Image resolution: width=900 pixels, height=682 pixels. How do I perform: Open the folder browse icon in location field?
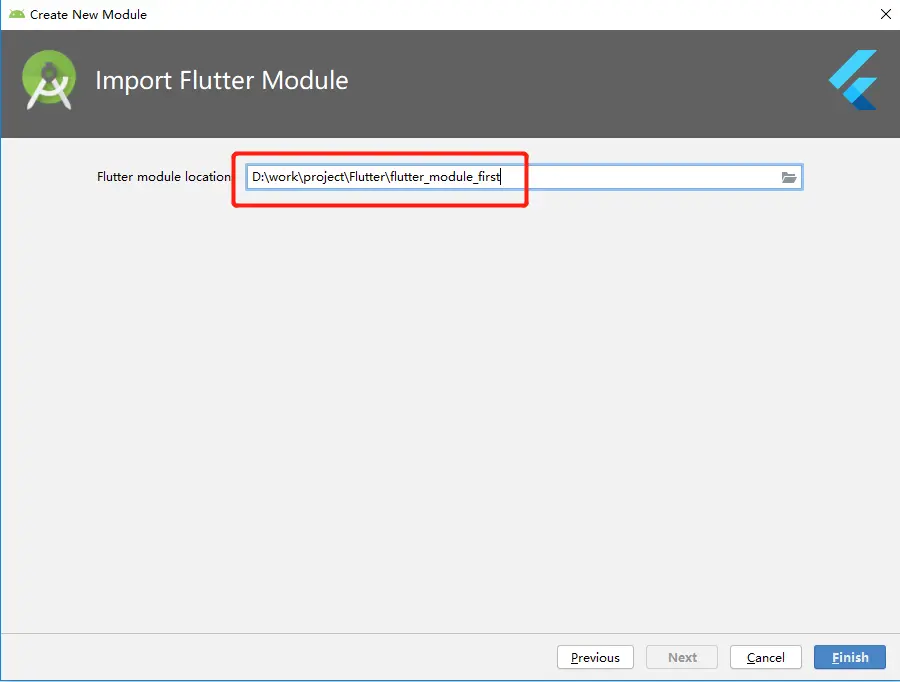pyautogui.click(x=789, y=177)
